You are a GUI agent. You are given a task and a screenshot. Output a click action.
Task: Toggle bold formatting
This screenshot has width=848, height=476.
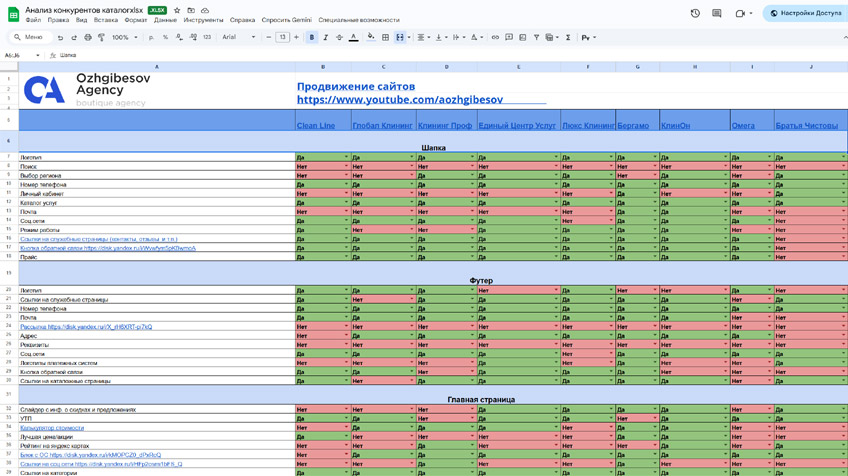[312, 38]
